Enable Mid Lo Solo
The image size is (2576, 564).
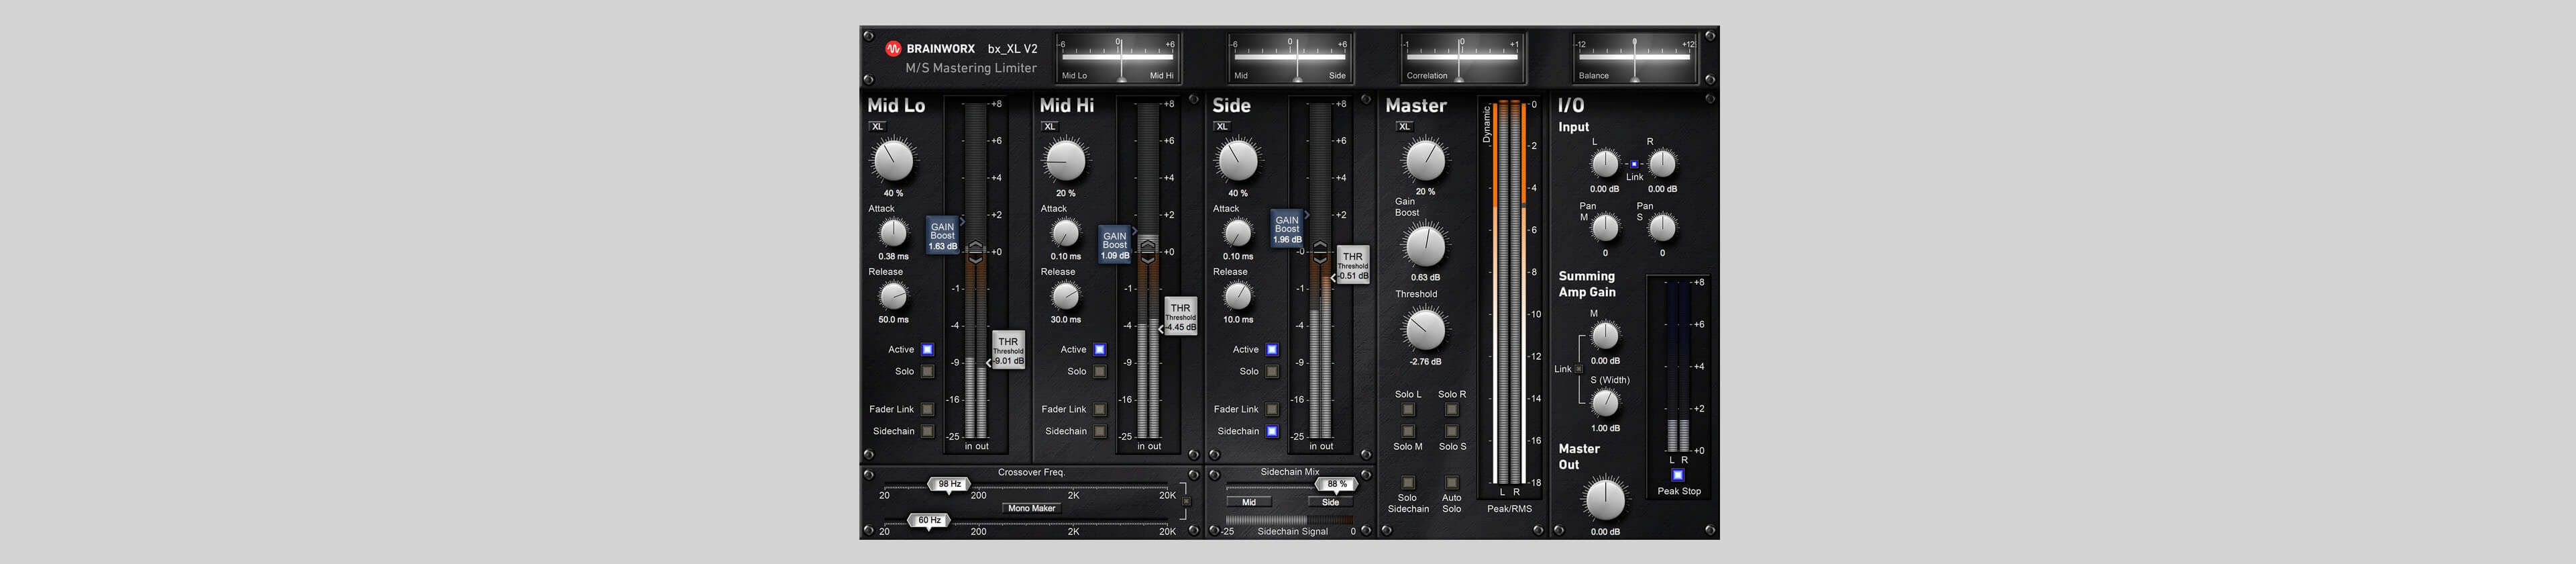coord(927,371)
